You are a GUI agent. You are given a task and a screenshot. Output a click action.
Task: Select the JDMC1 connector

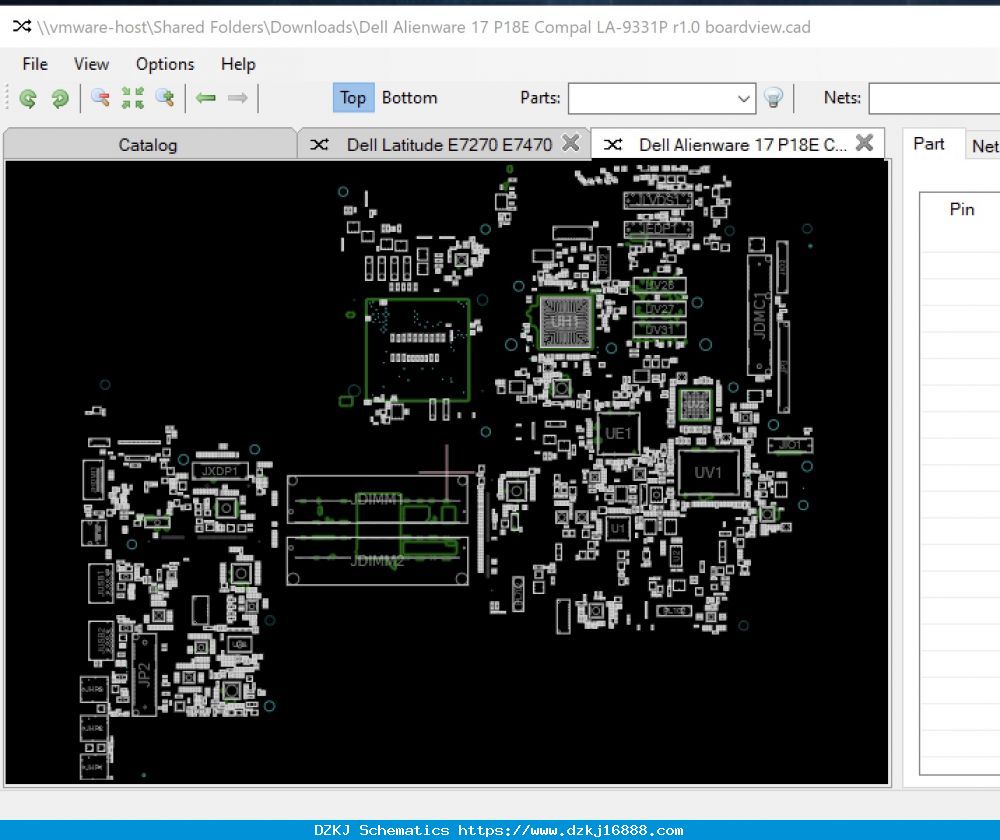pyautogui.click(x=759, y=316)
